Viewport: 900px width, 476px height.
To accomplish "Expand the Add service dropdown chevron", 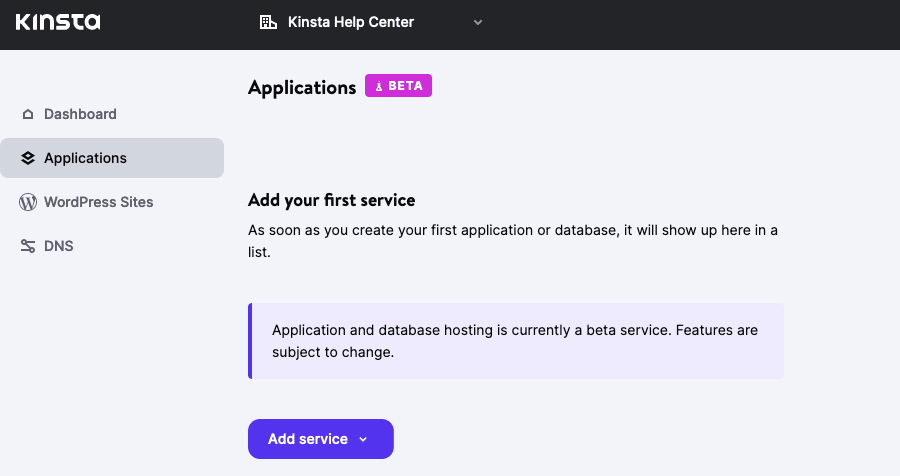I will (x=363, y=439).
